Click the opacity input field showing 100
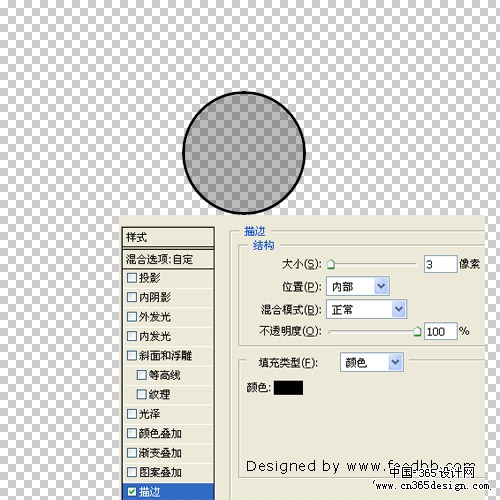500x500 pixels. [x=440, y=331]
